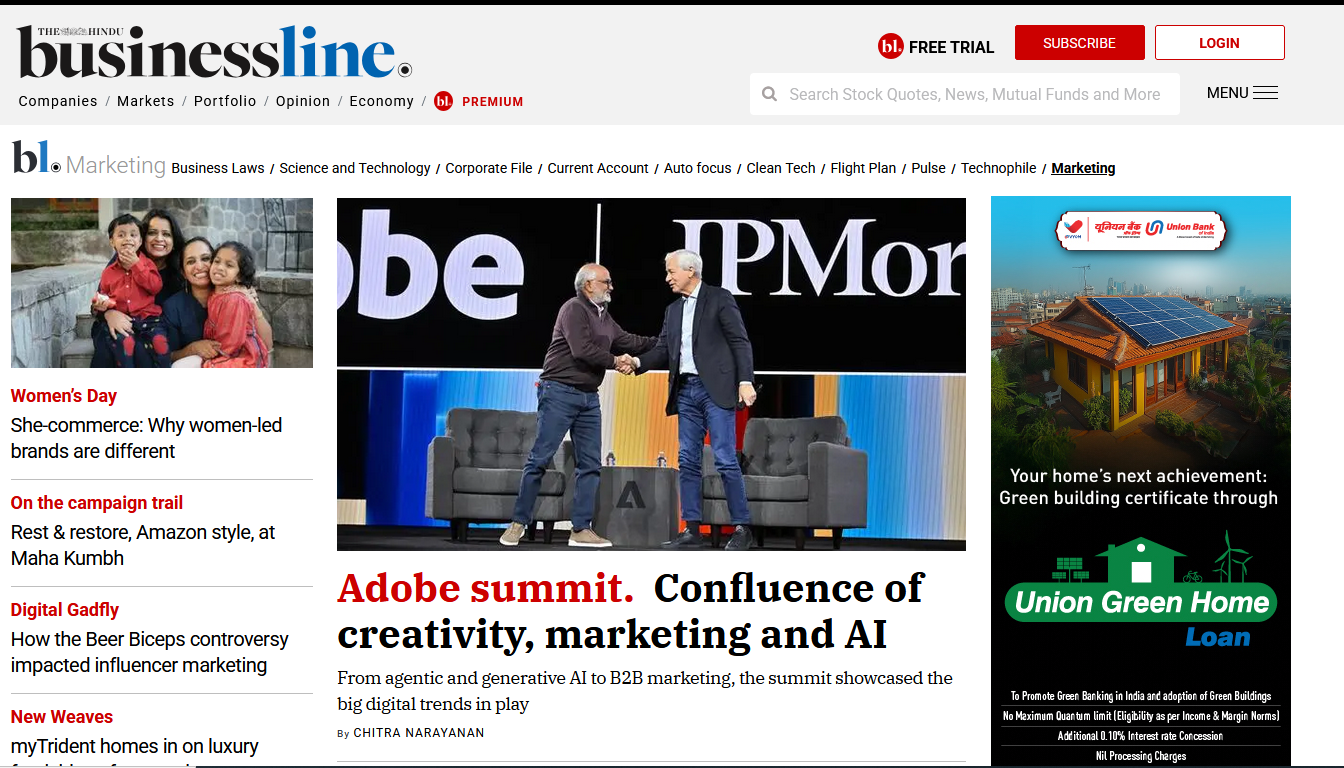The image size is (1344, 768).
Task: Open author Chitra Narayanan's page
Action: click(x=418, y=733)
